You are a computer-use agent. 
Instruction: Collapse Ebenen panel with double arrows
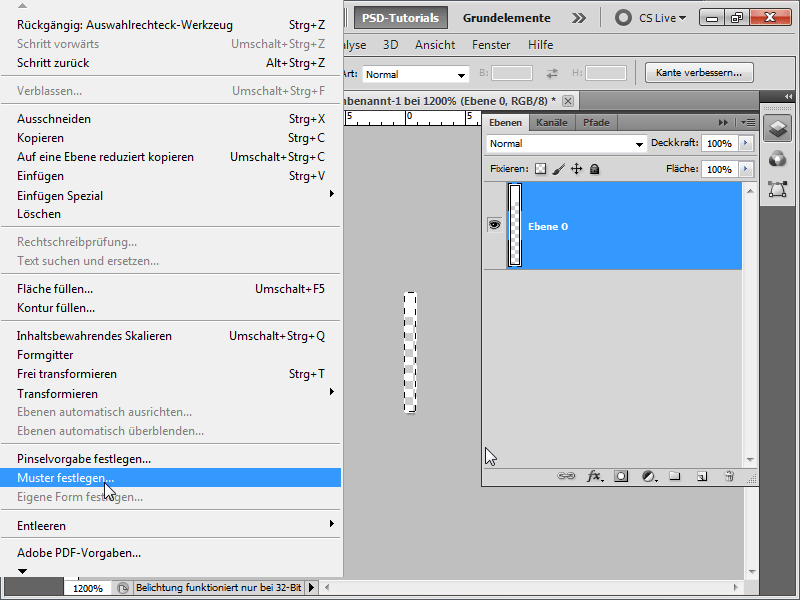(723, 122)
